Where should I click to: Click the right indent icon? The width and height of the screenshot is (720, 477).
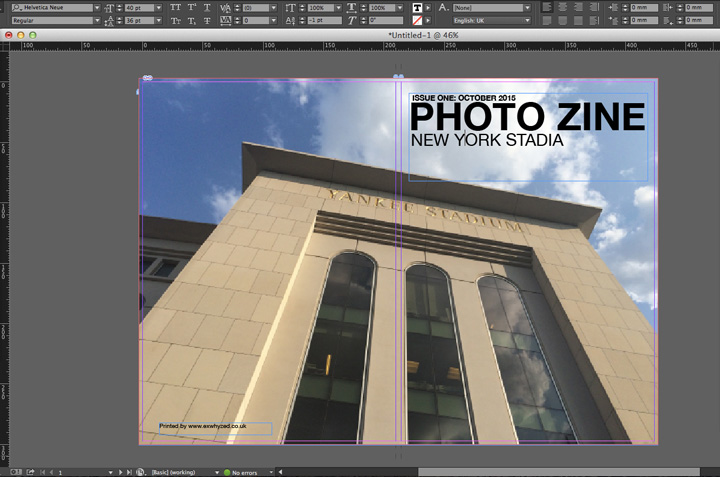669,7
